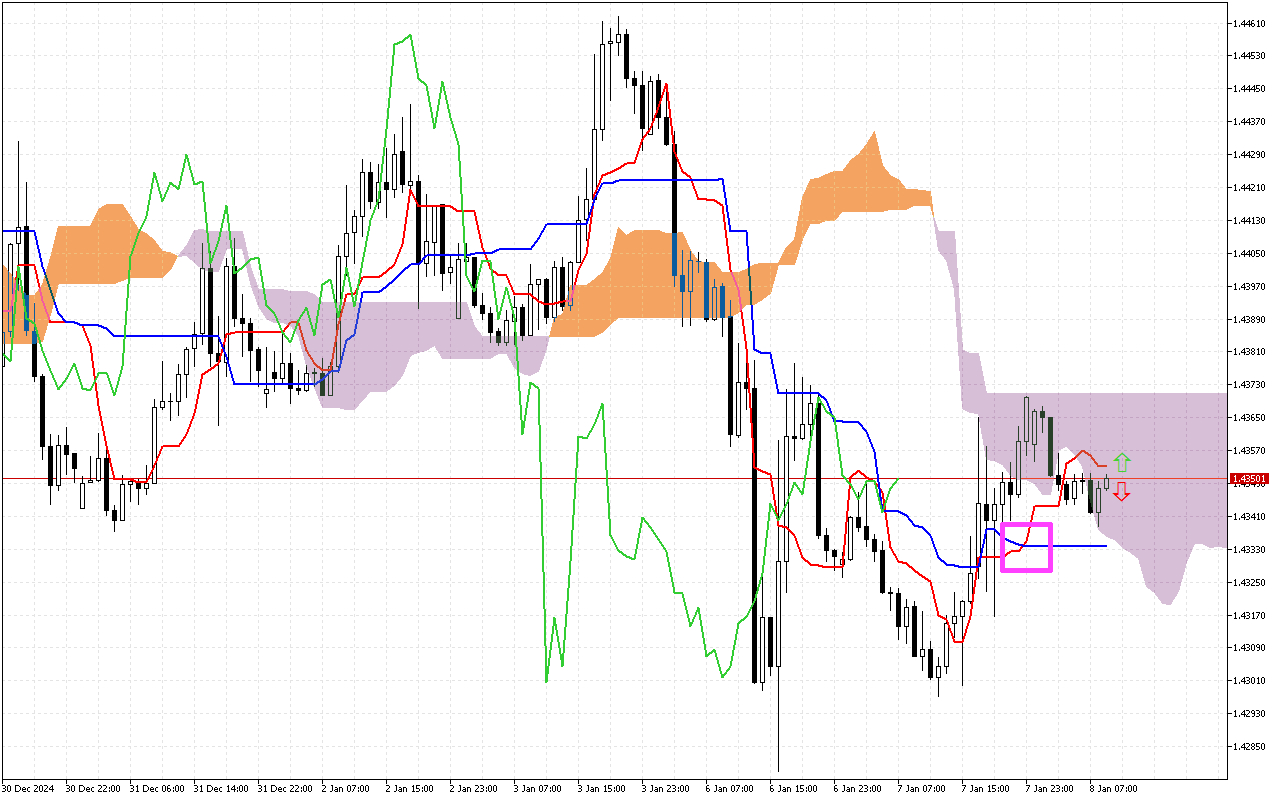Click the 7 Jan 07:00 time label
The image size is (1280, 800).
coord(922,789)
